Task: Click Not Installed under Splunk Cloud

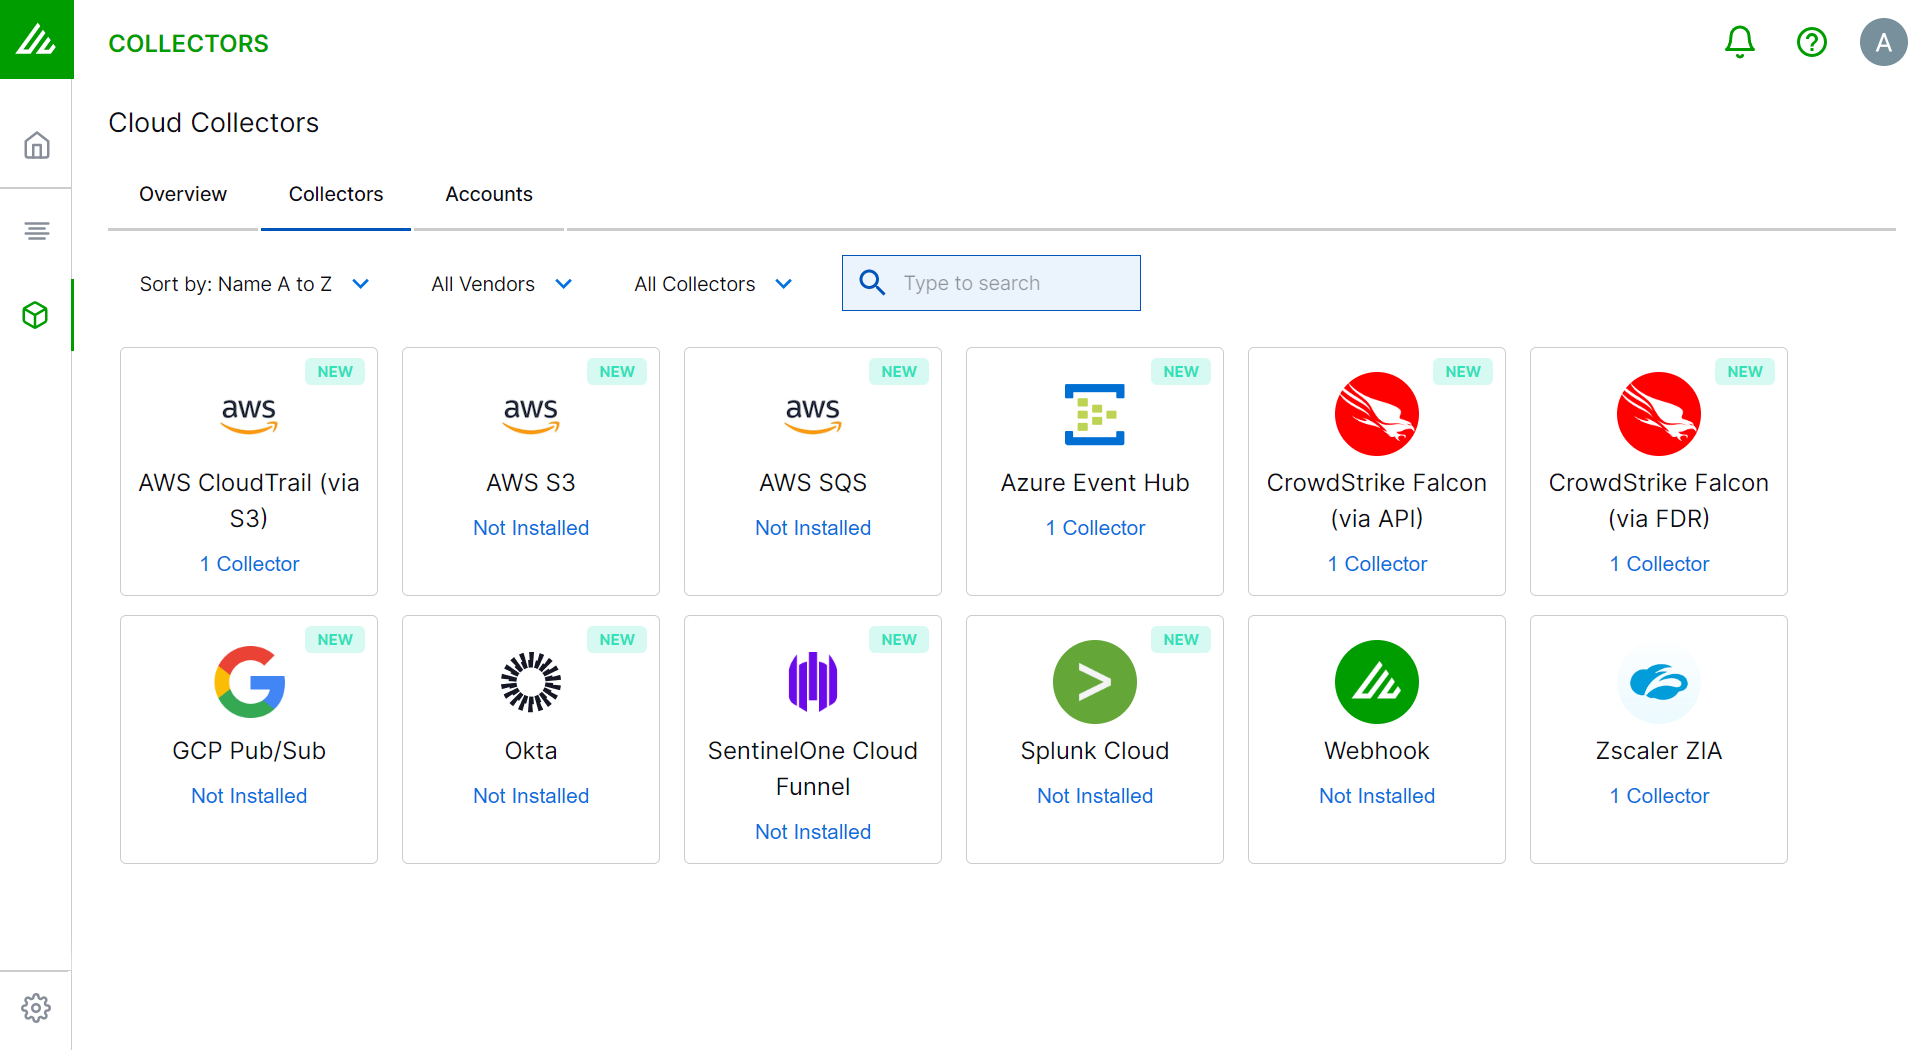Action: (x=1095, y=796)
